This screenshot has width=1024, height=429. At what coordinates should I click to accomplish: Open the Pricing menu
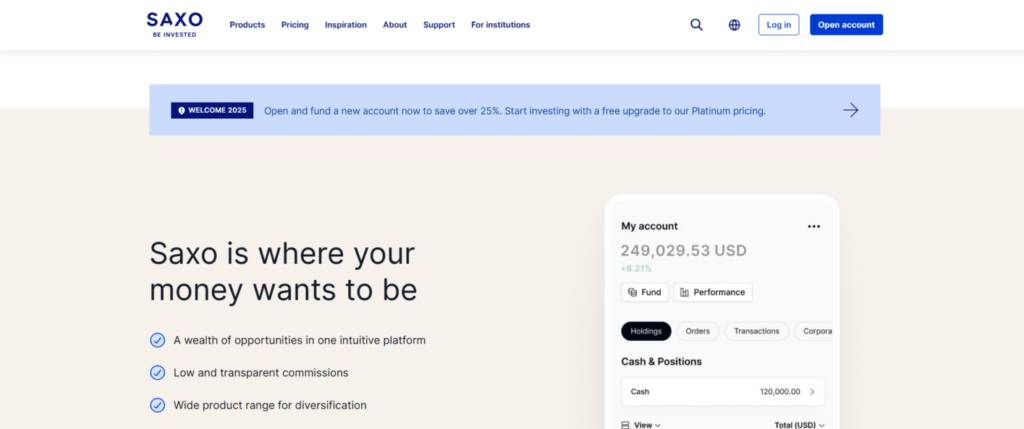[x=295, y=25]
